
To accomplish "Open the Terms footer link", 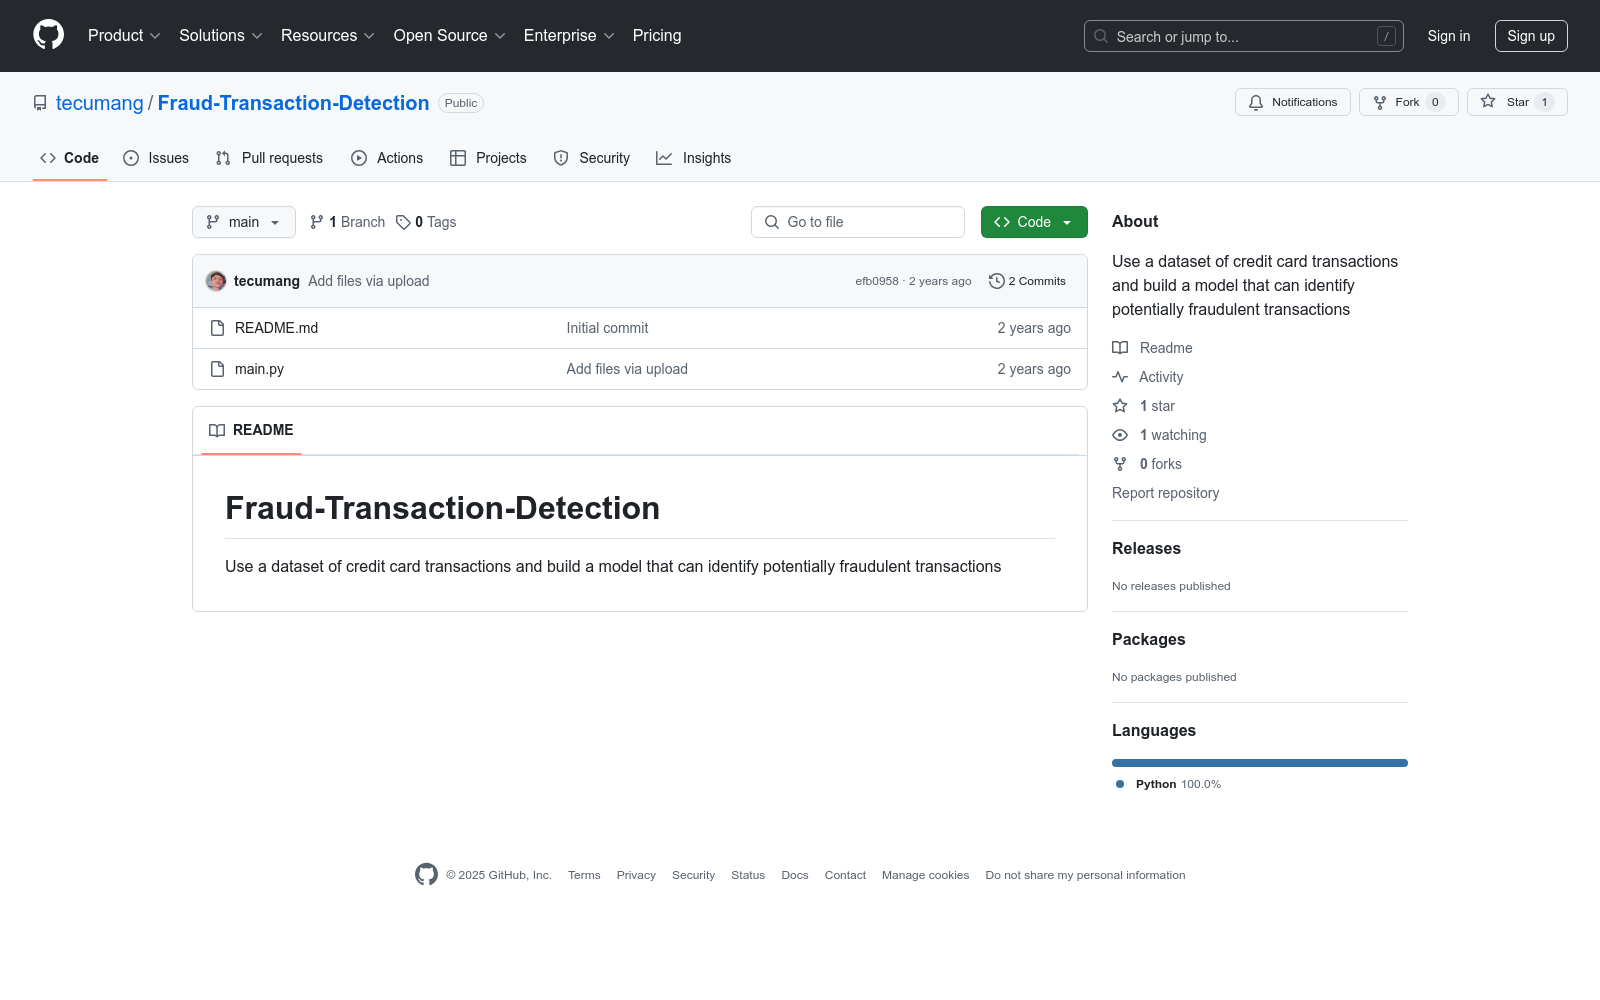I will [x=584, y=875].
